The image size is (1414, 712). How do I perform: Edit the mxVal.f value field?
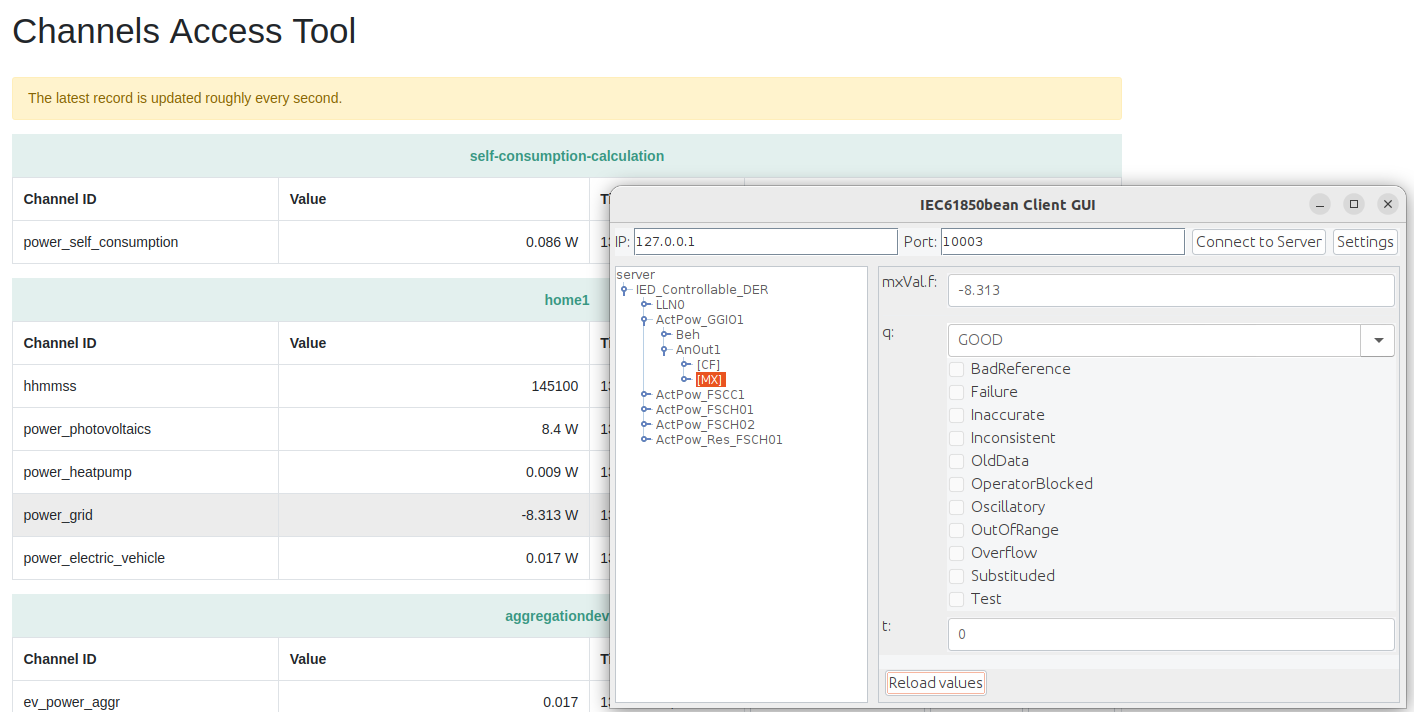click(x=1170, y=290)
